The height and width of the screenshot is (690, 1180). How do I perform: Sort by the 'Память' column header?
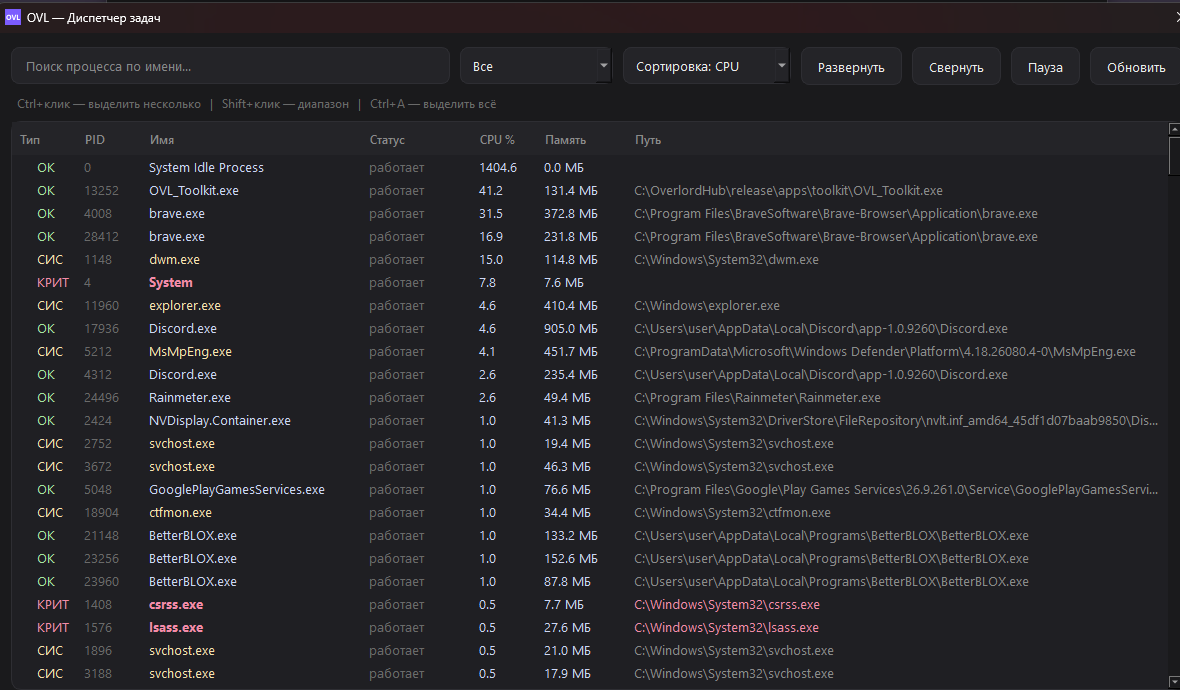tap(565, 140)
